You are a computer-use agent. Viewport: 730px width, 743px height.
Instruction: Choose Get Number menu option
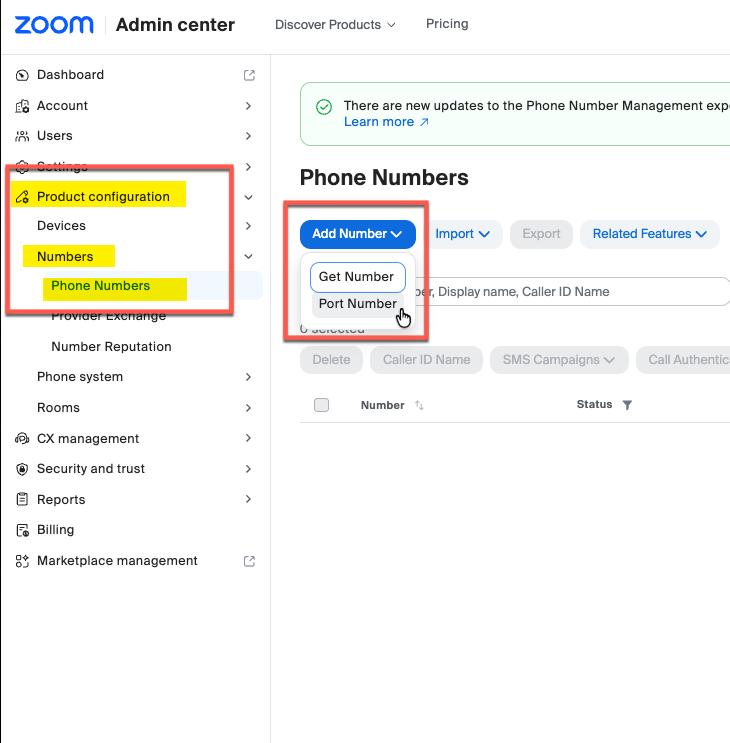358,277
